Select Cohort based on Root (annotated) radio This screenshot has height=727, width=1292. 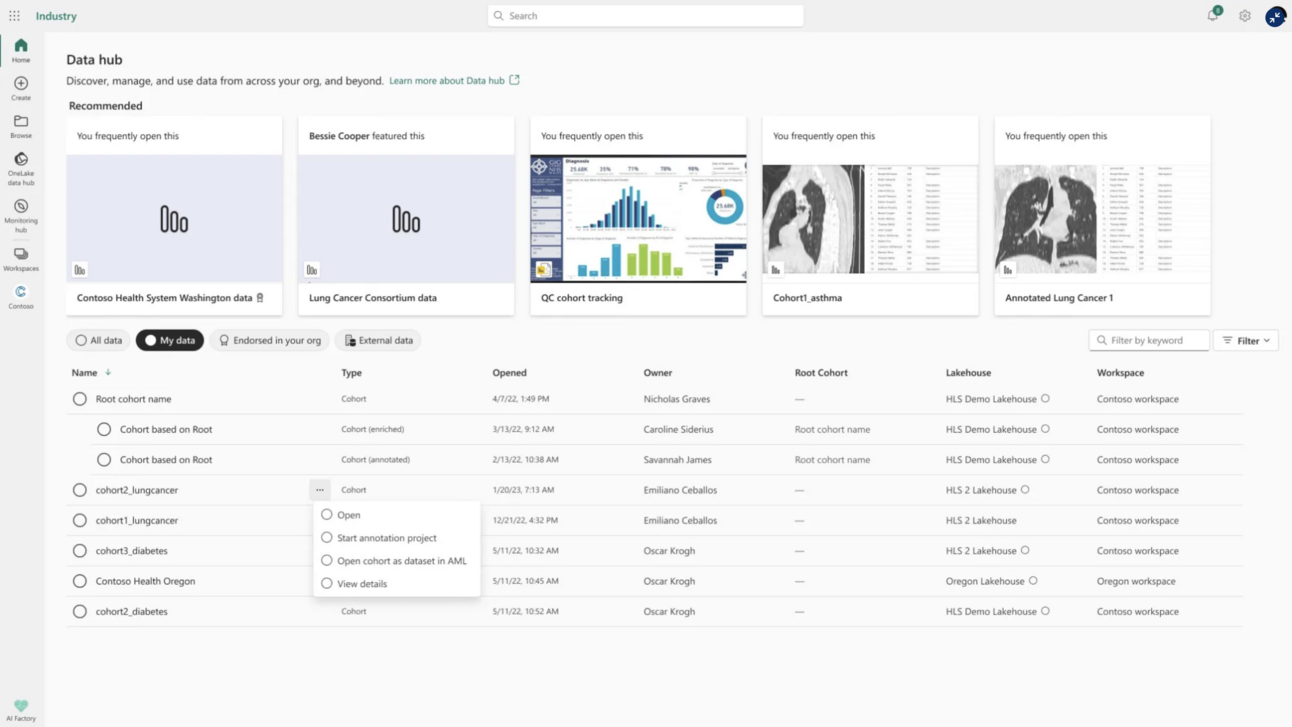[x=104, y=460]
